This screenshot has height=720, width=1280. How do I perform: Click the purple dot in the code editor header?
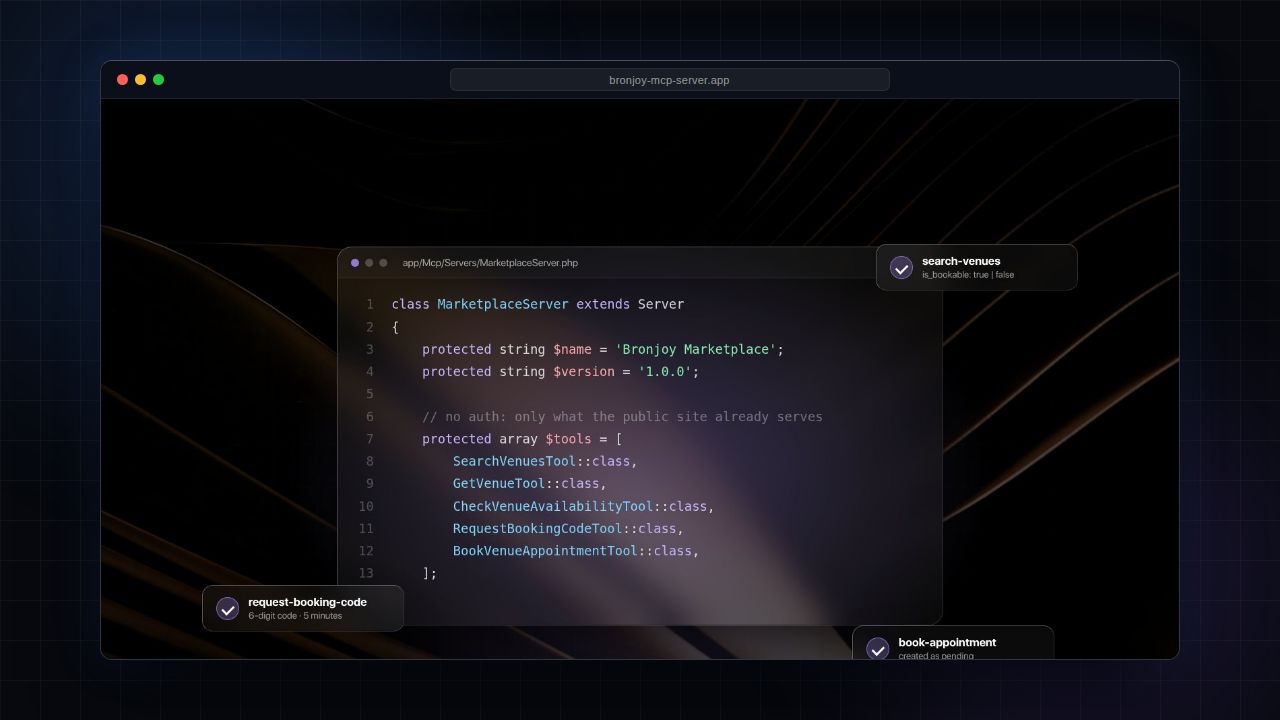coord(355,263)
